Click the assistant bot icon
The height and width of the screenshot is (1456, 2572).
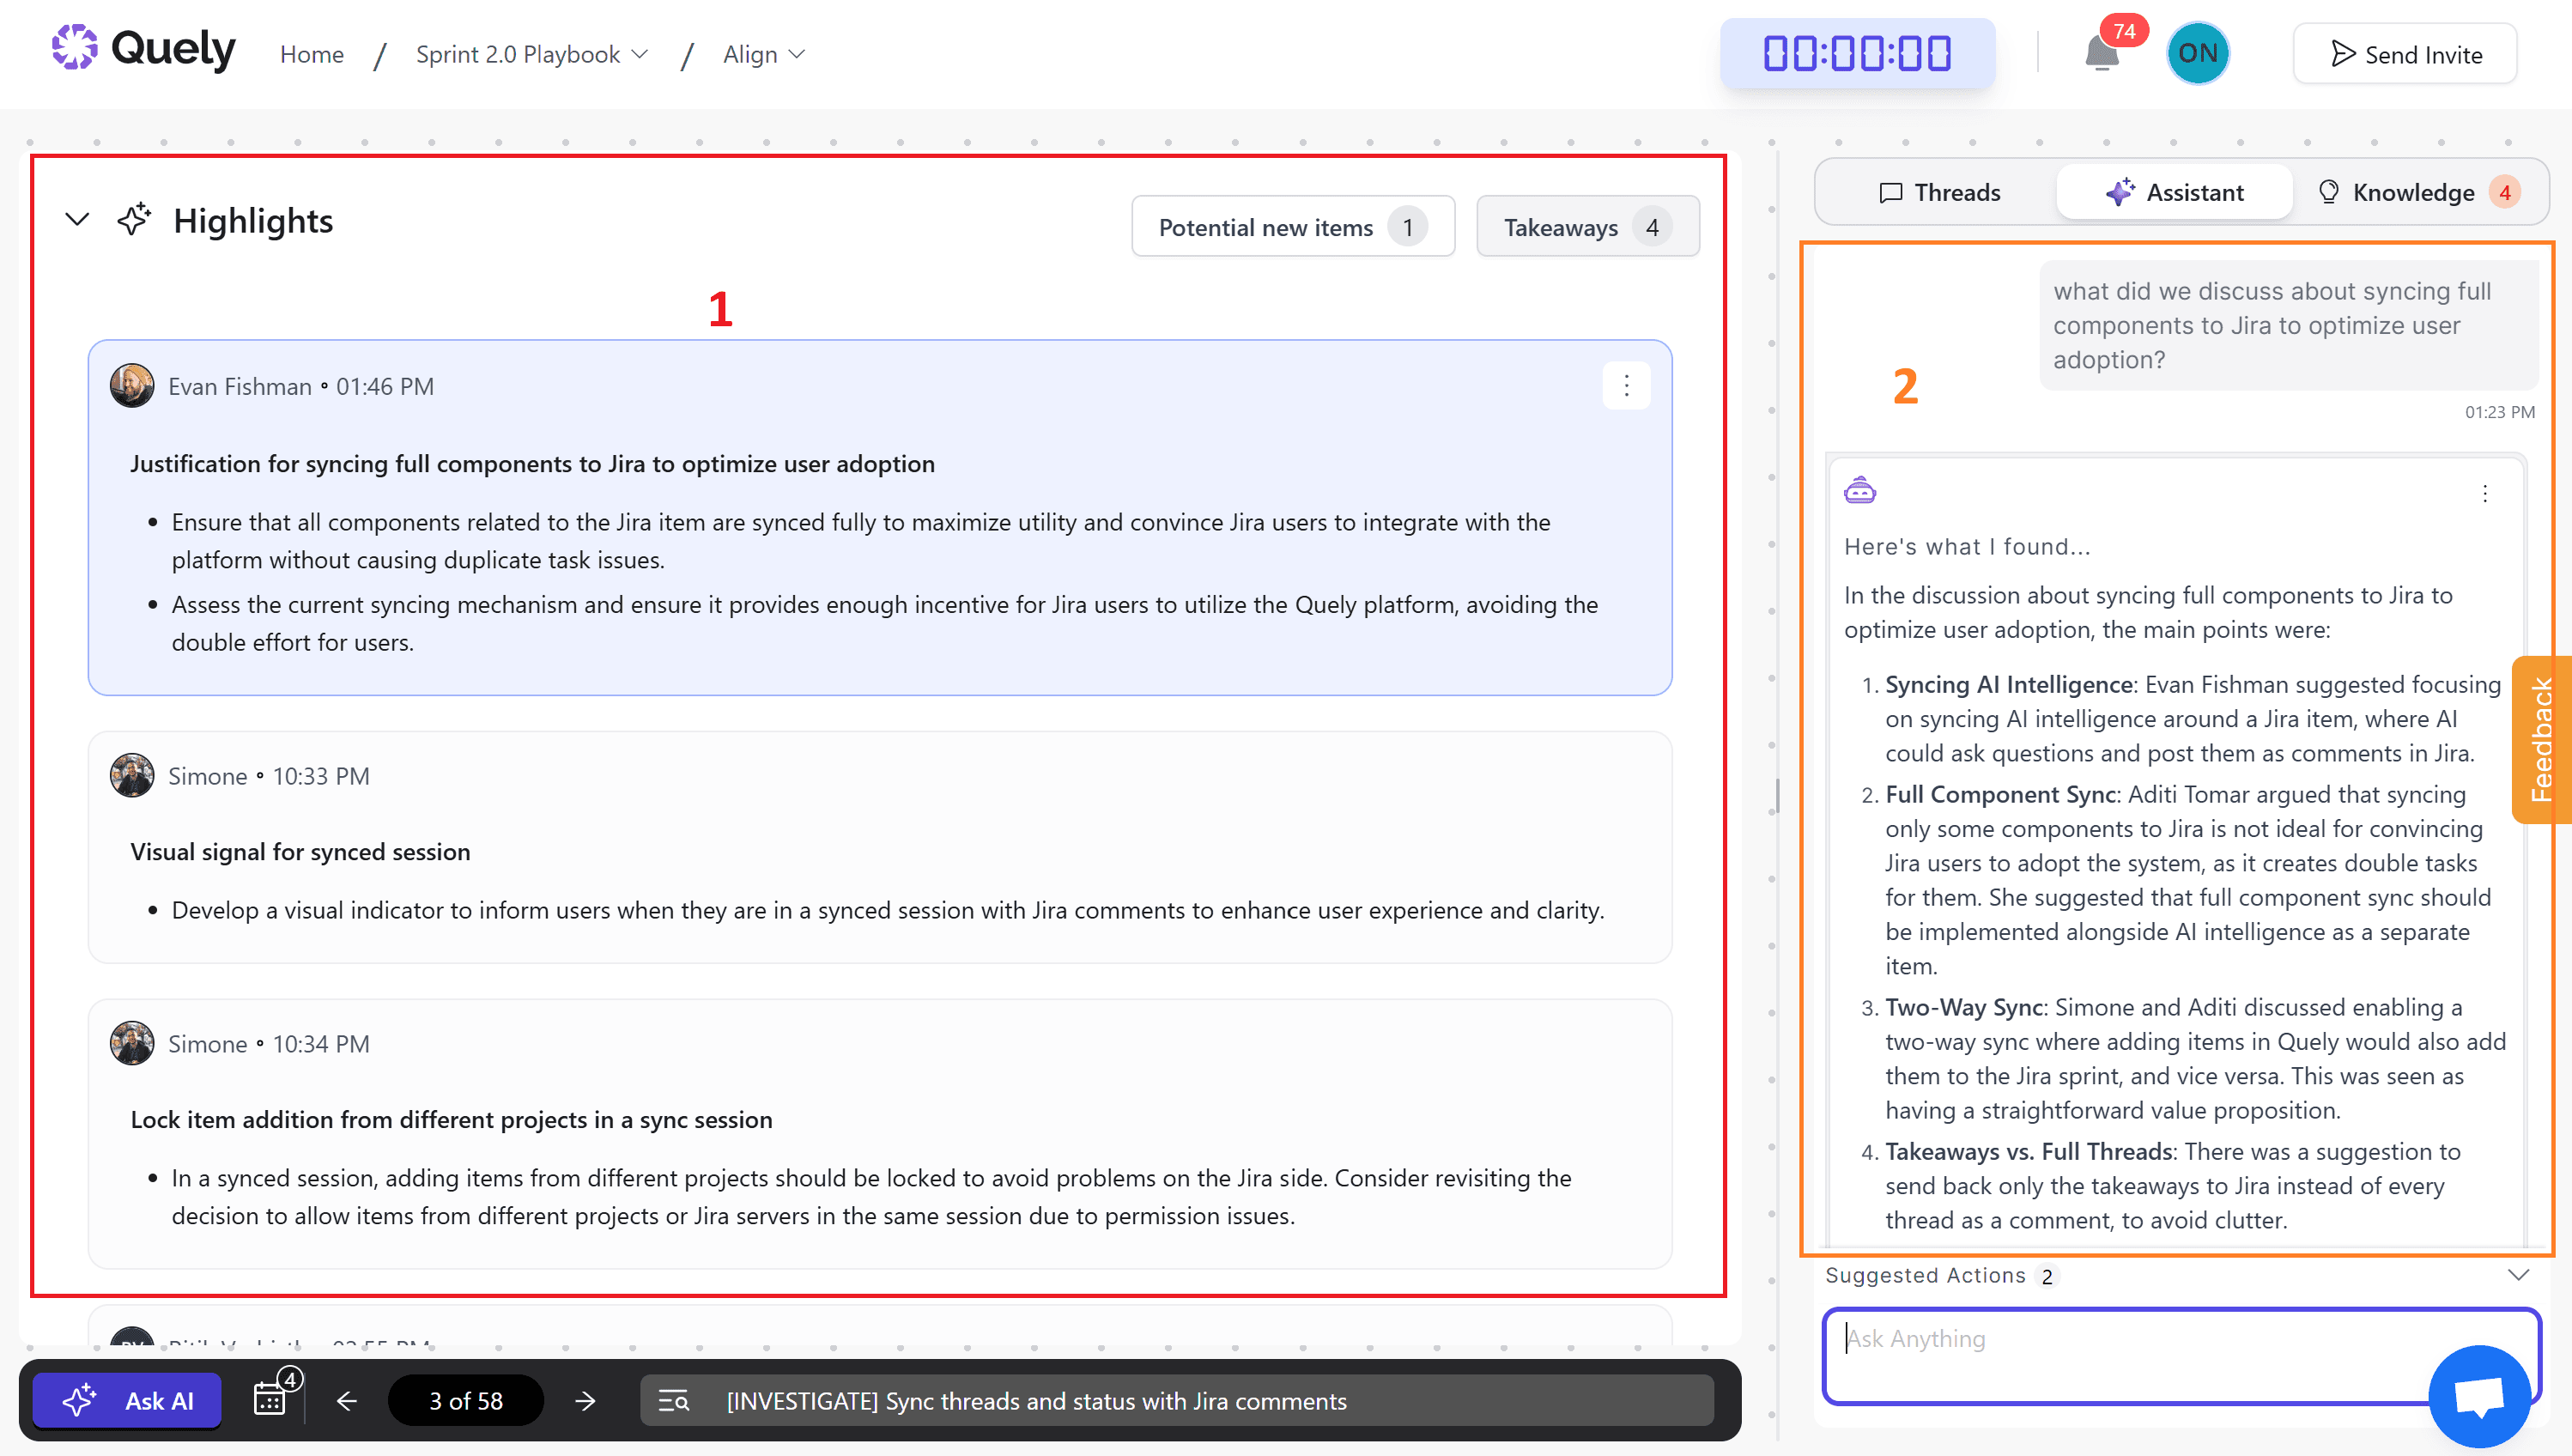click(1860, 491)
